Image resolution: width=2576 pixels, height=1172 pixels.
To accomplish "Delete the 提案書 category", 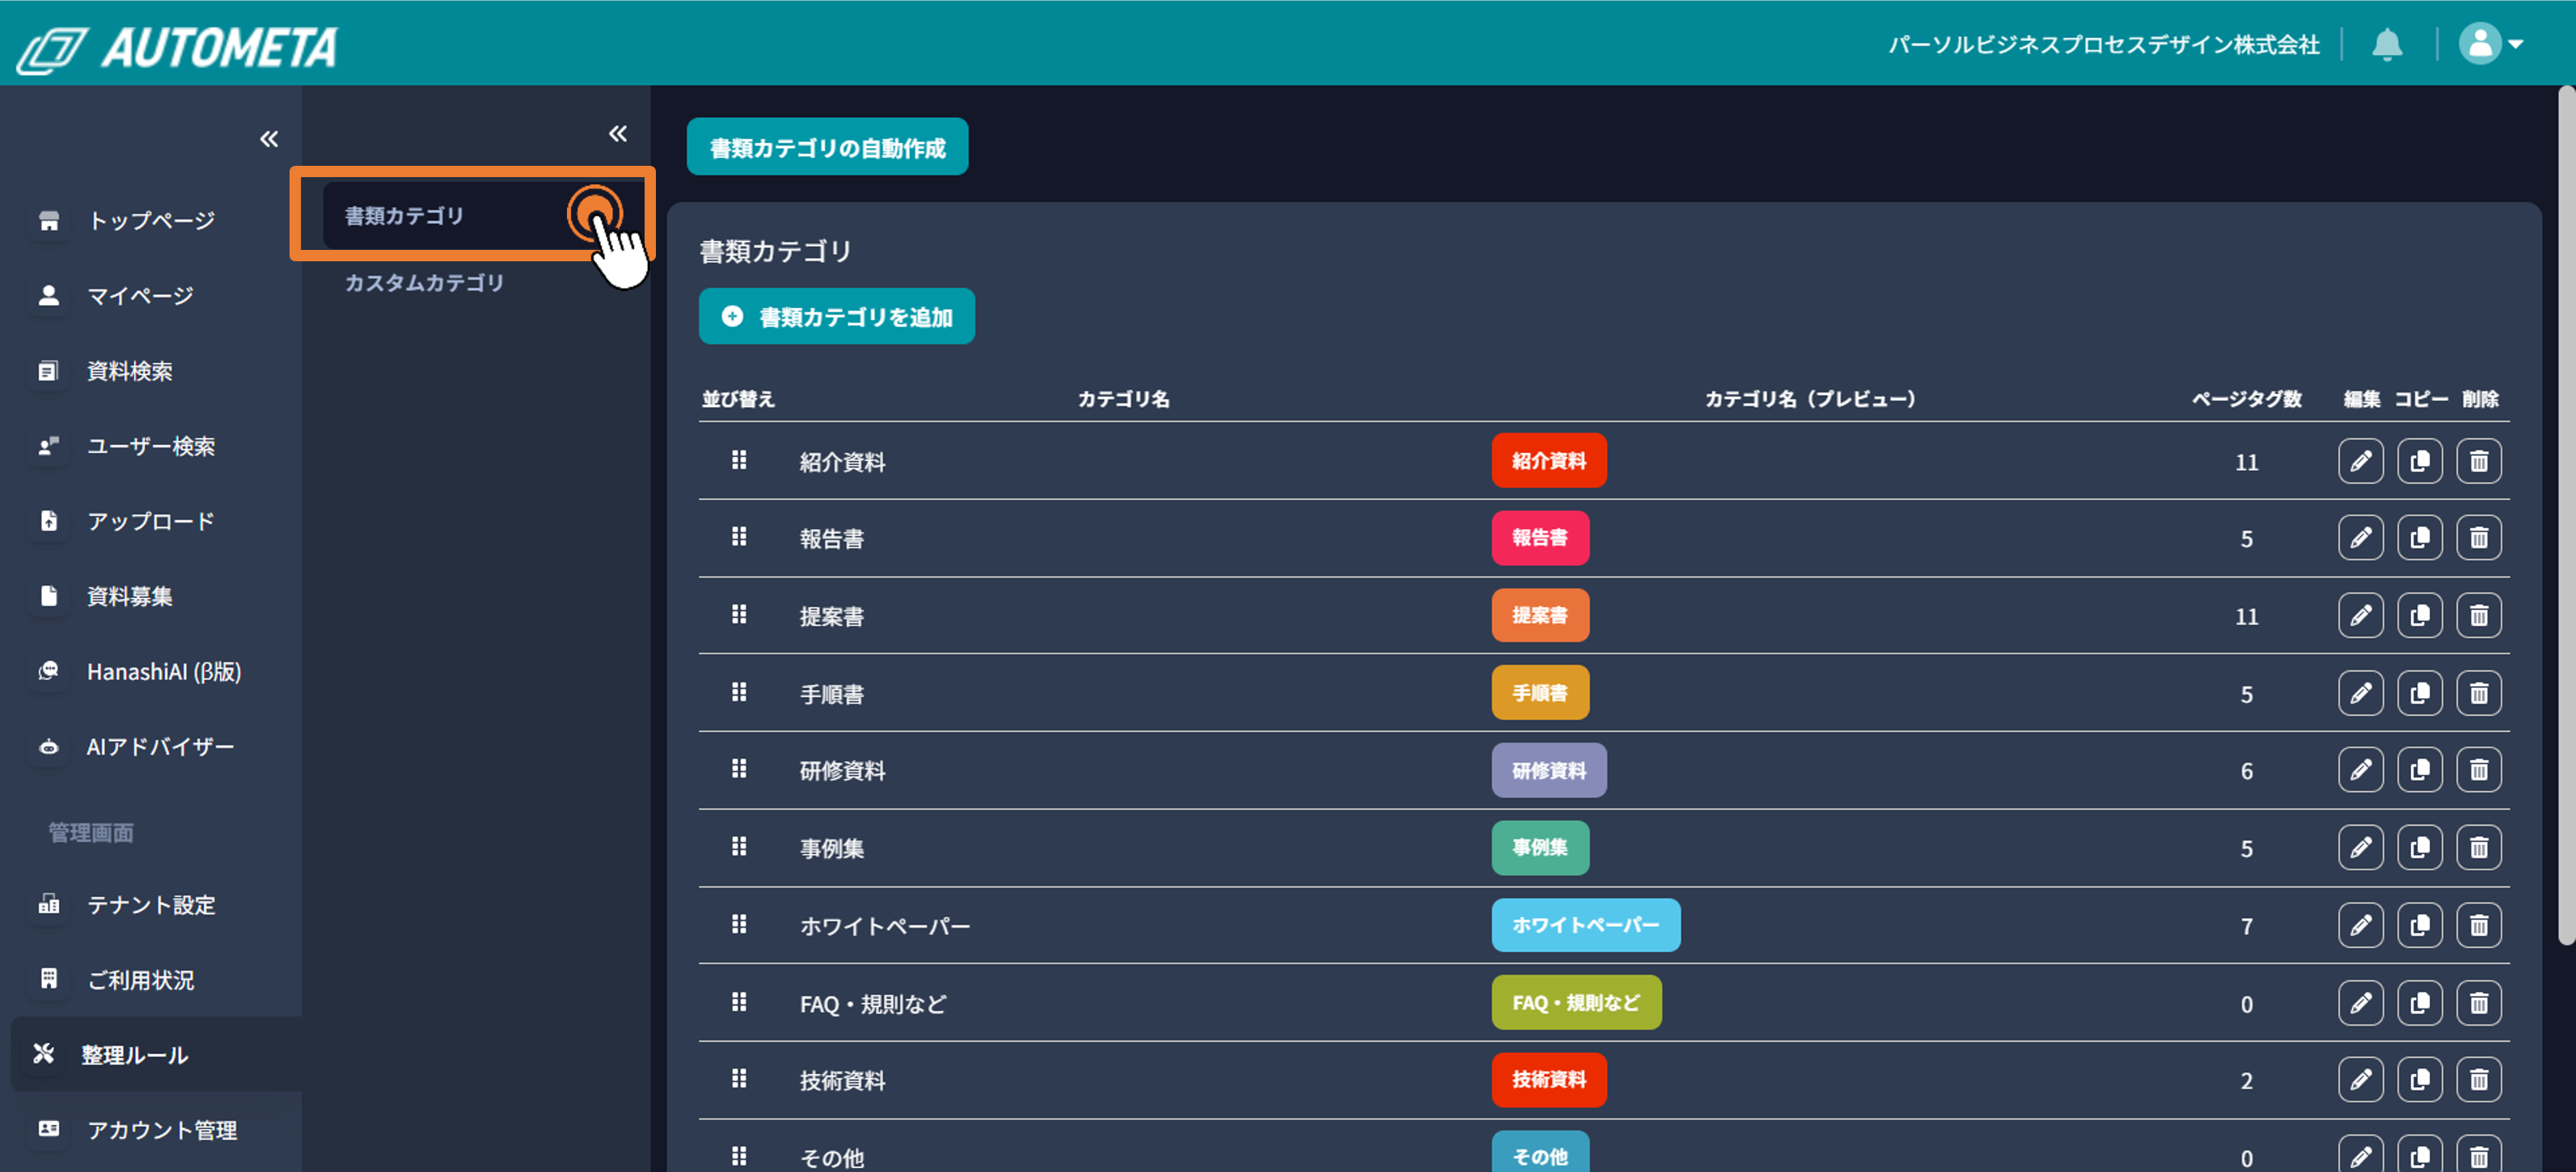I will point(2478,615).
